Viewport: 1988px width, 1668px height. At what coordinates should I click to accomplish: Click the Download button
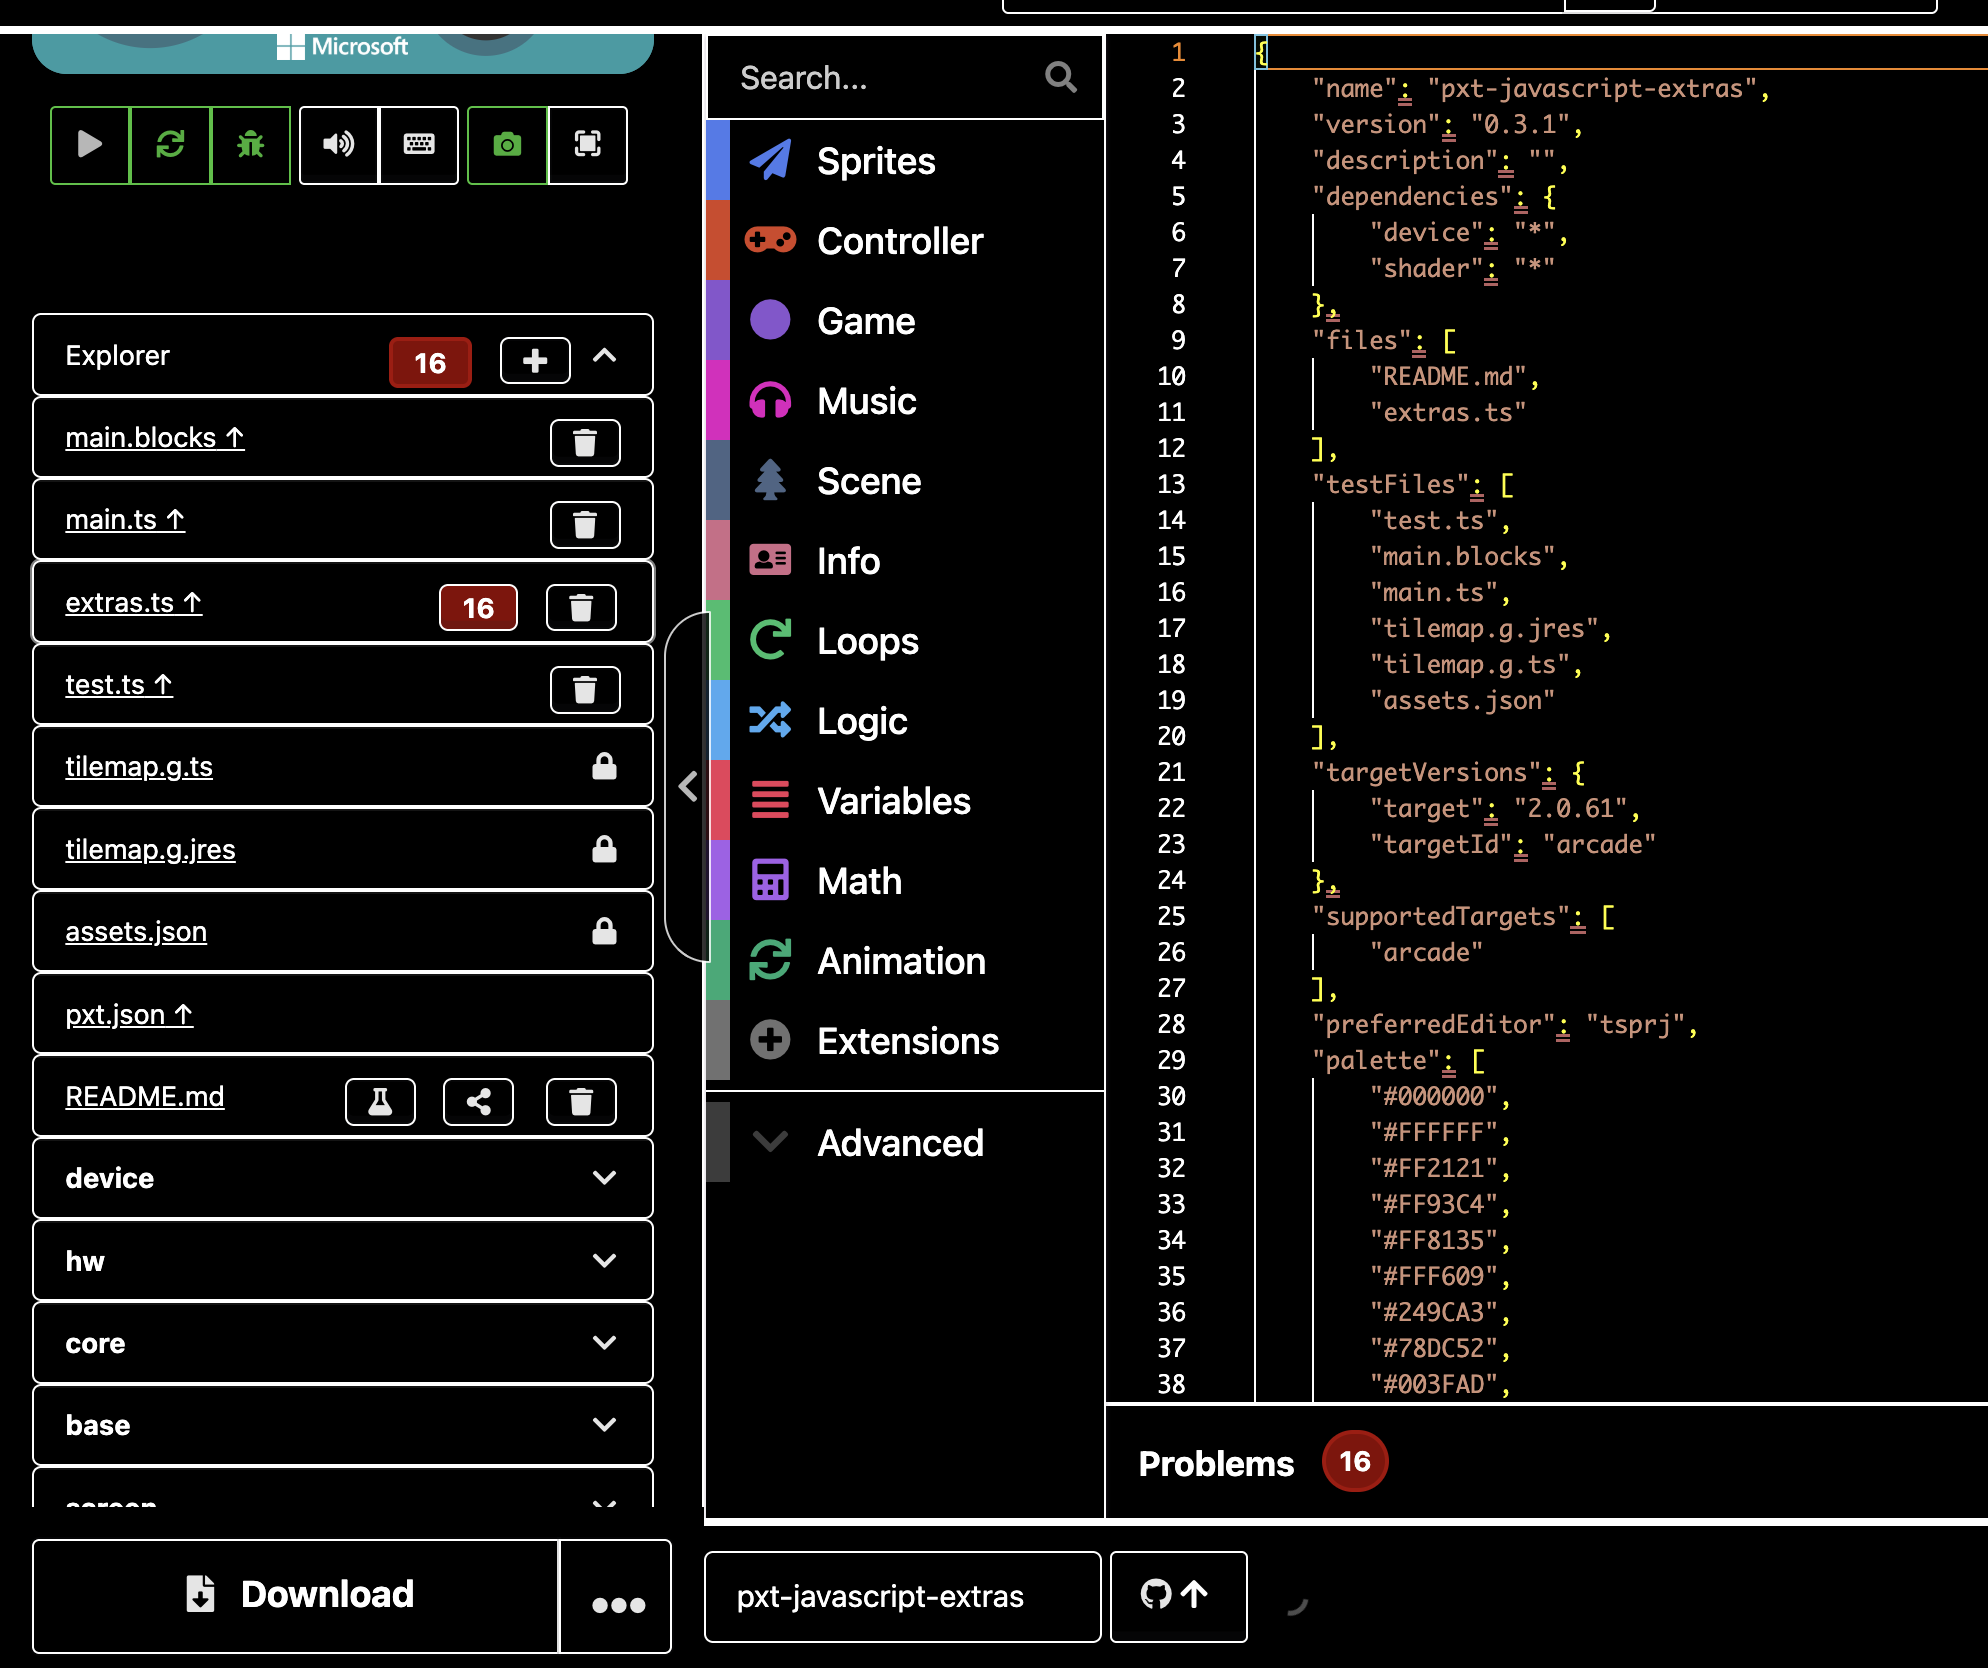pyautogui.click(x=296, y=1595)
